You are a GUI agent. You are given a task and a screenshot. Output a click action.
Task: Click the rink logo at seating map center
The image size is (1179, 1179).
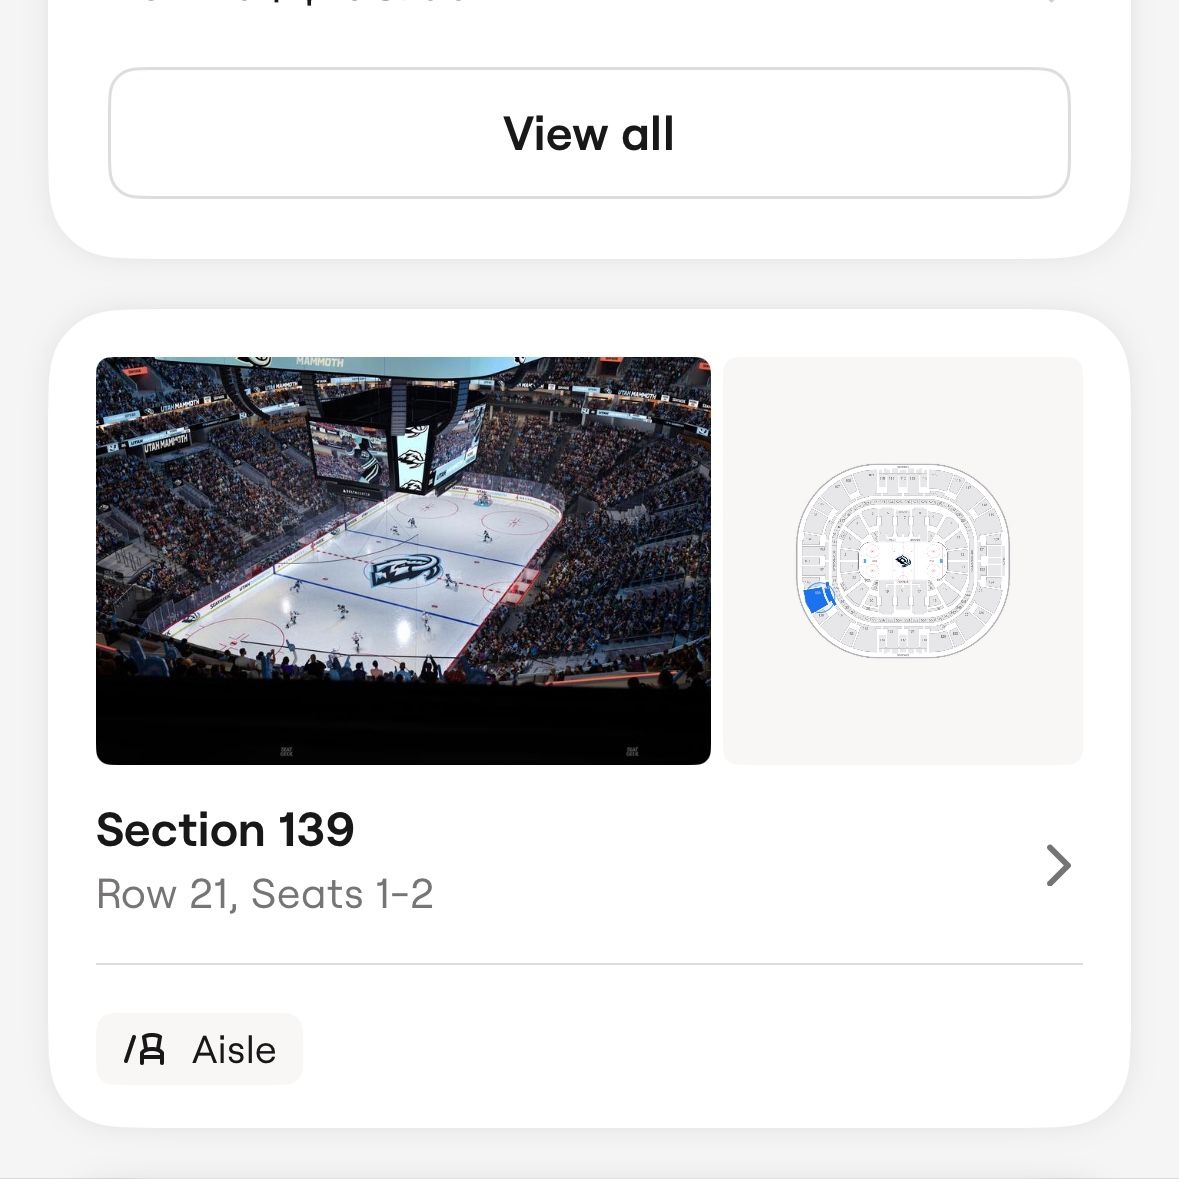tap(903, 560)
